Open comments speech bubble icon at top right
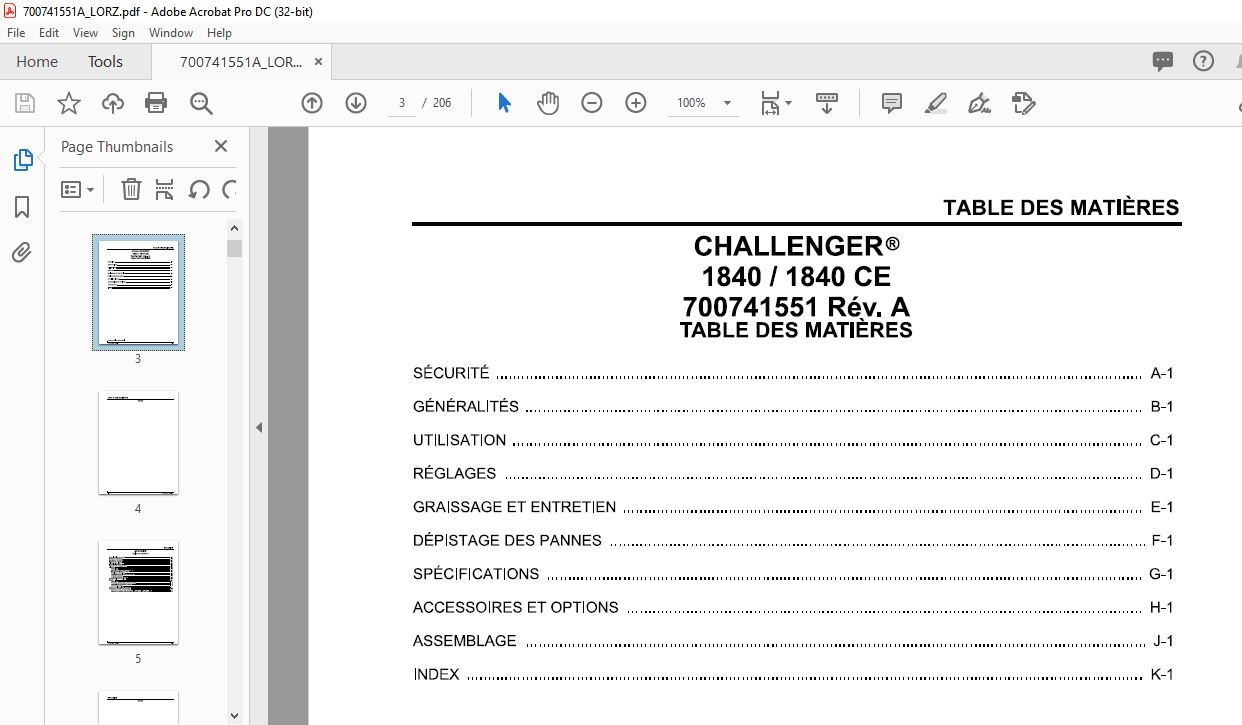 [1163, 61]
